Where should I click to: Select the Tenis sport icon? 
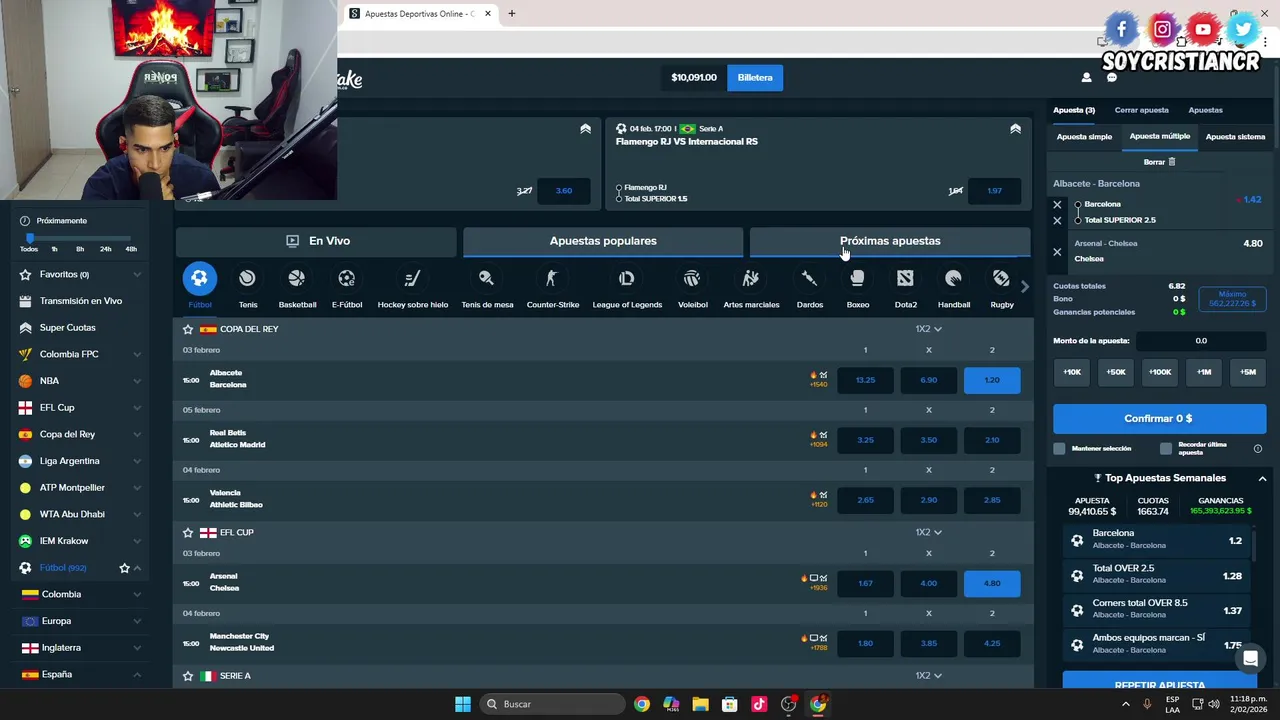tap(247, 279)
